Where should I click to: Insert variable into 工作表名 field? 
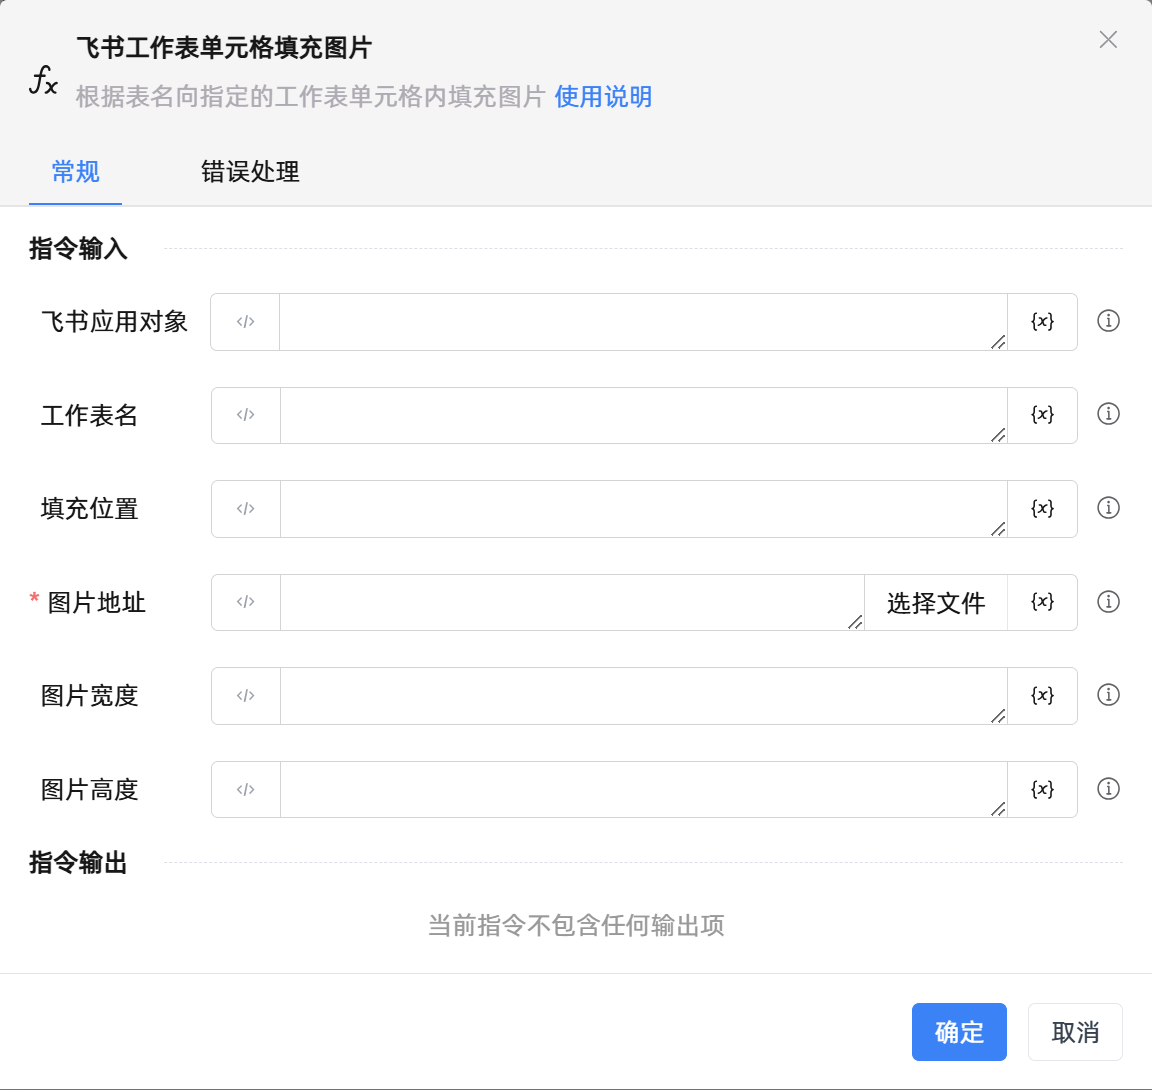[x=1042, y=415]
